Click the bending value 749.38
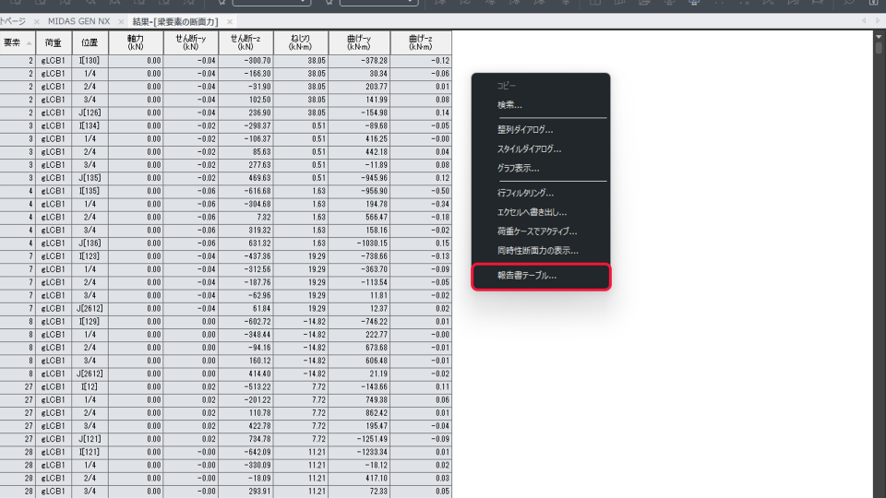This screenshot has width=886, height=498. pyautogui.click(x=359, y=400)
